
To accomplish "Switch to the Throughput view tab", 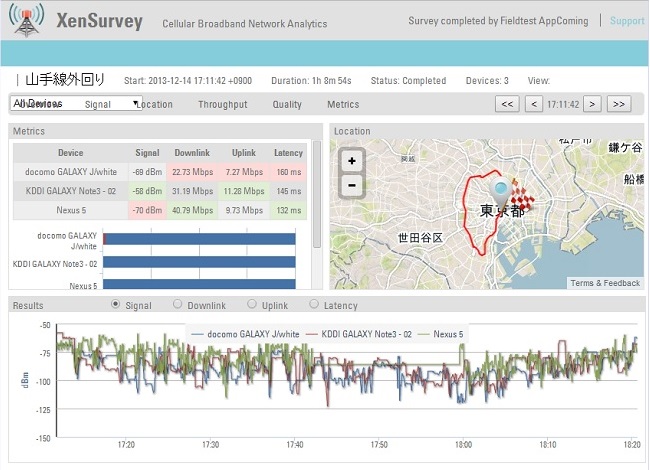I will click(223, 104).
